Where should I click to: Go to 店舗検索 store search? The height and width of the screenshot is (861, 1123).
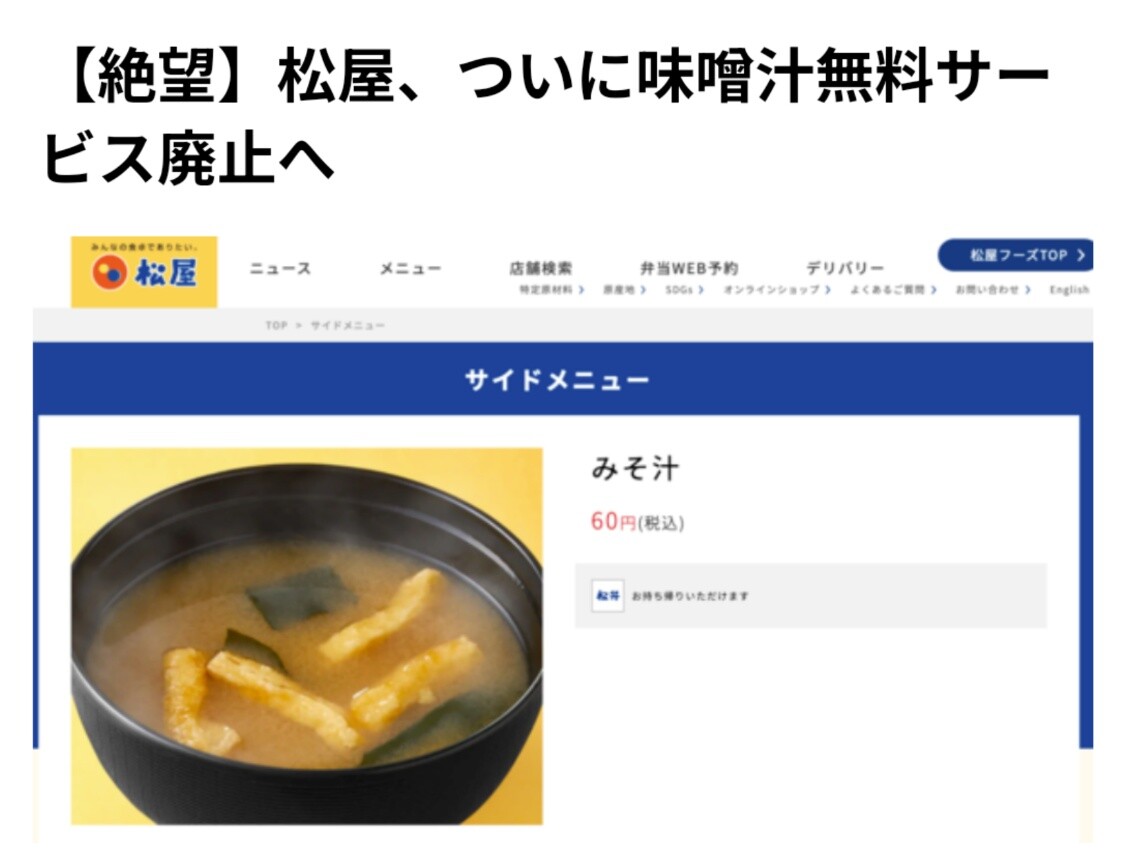(x=541, y=269)
